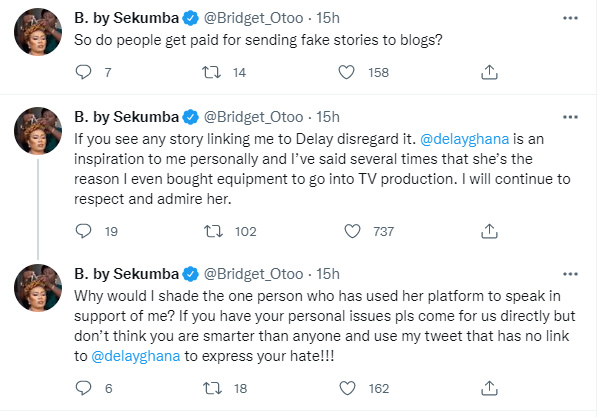The width and height of the screenshot is (600, 417).
Task: Open more options on the first tweet
Action: pos(570,18)
